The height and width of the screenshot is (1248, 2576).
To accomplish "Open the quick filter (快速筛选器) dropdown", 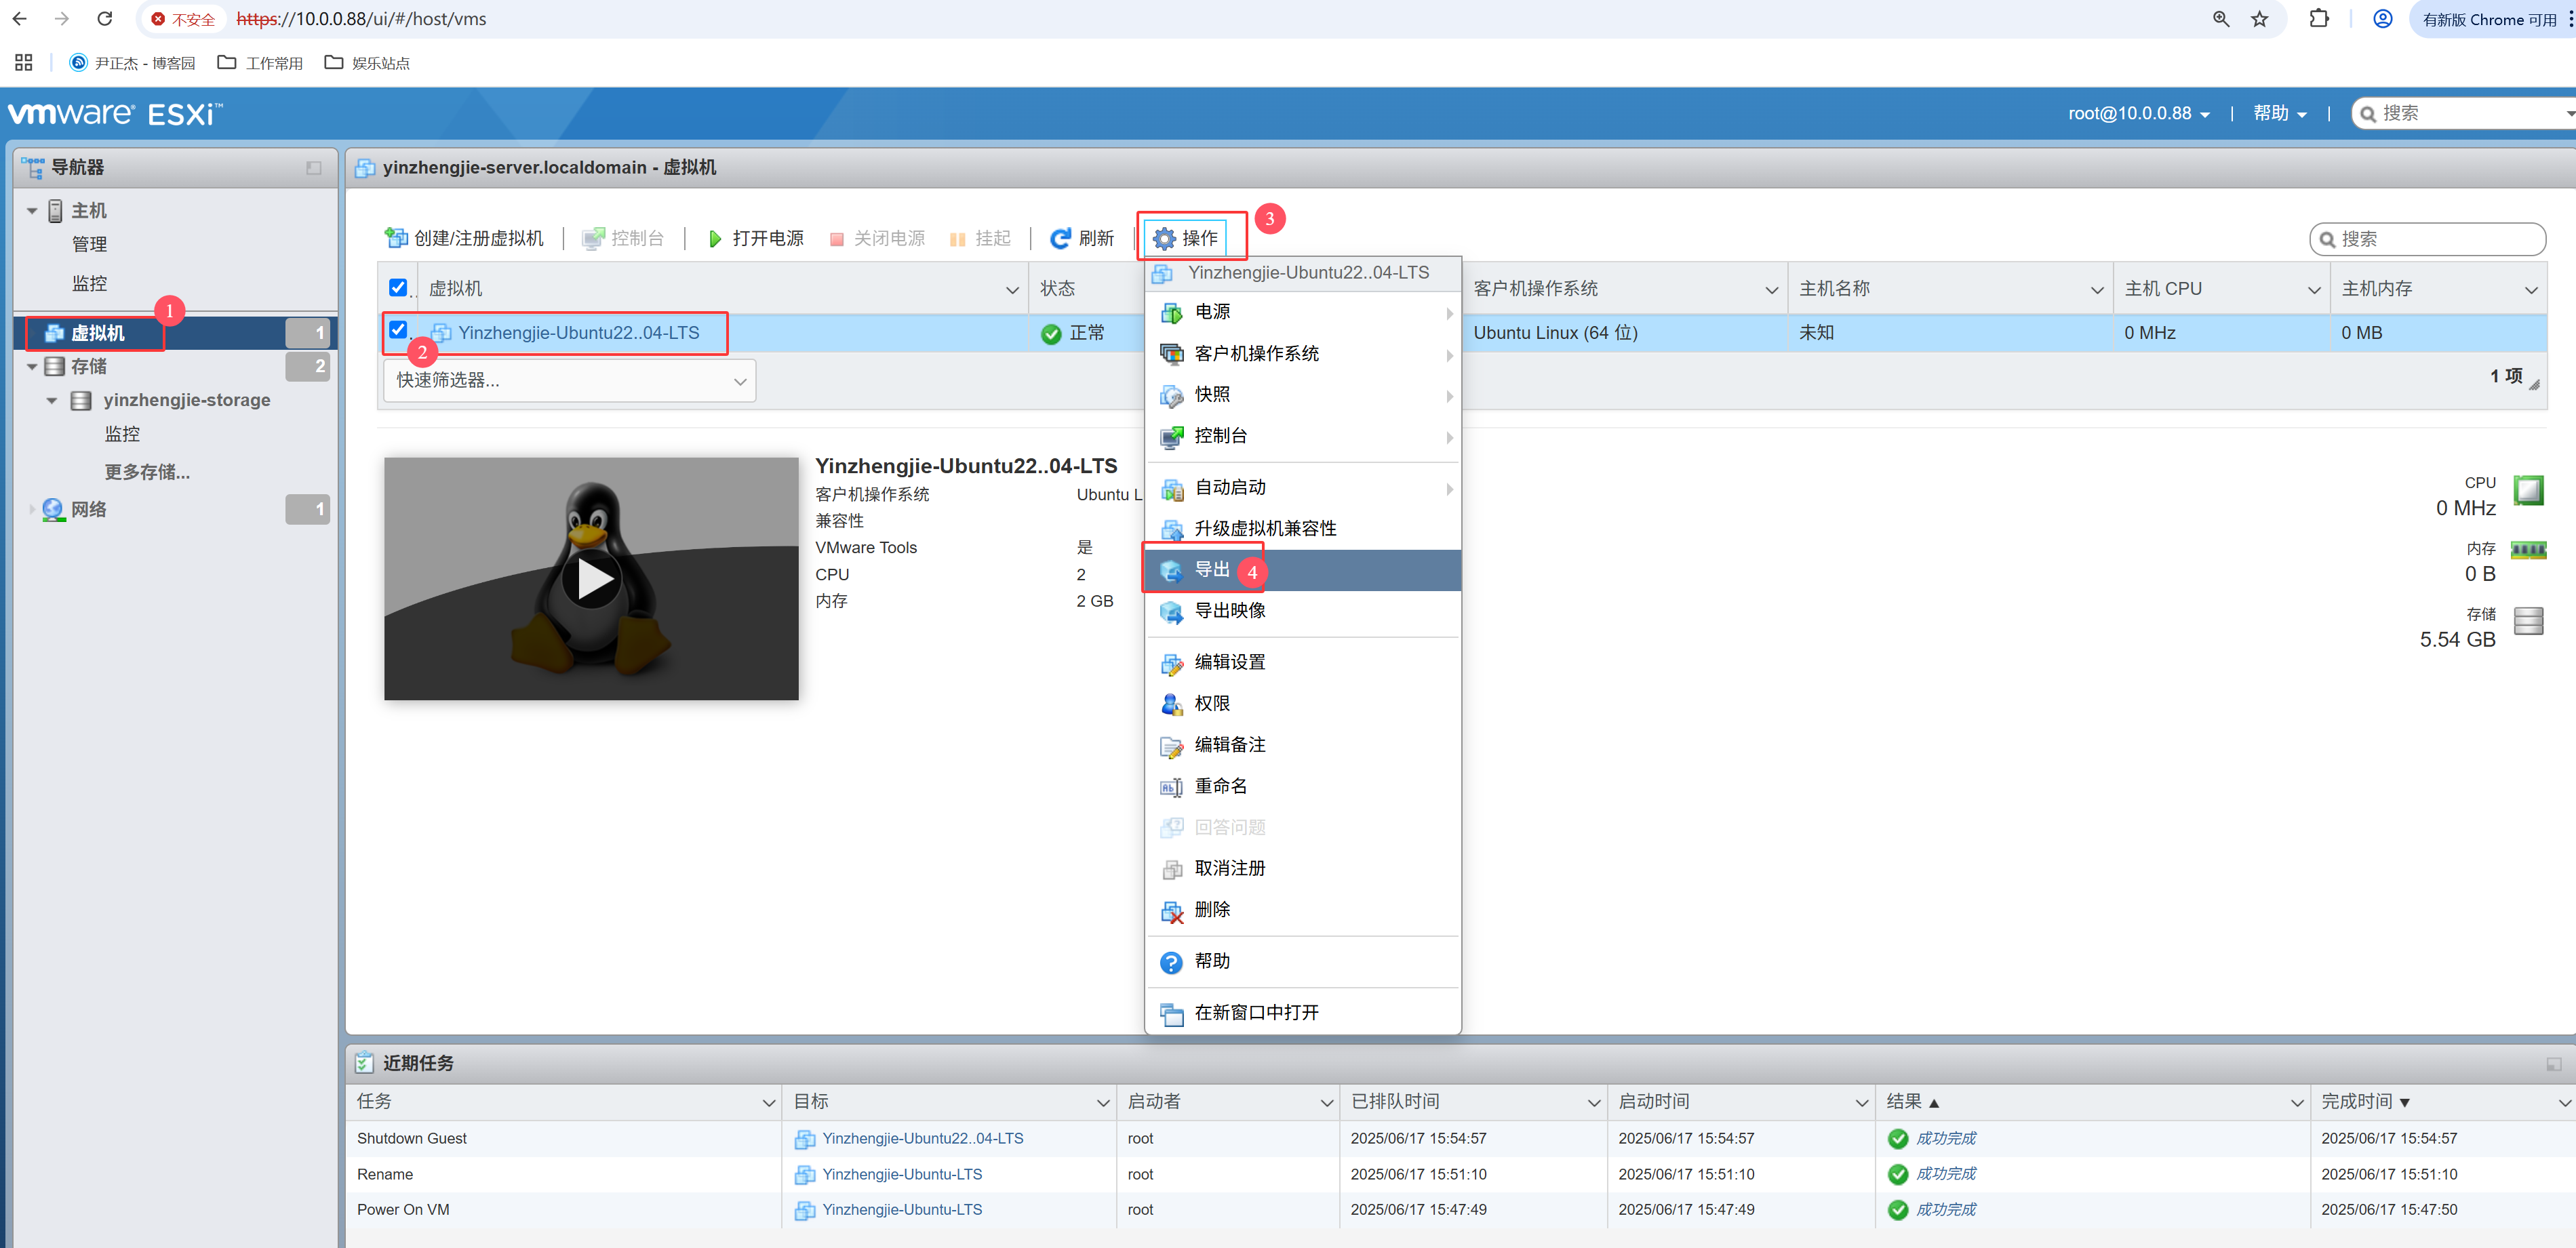I will [569, 381].
